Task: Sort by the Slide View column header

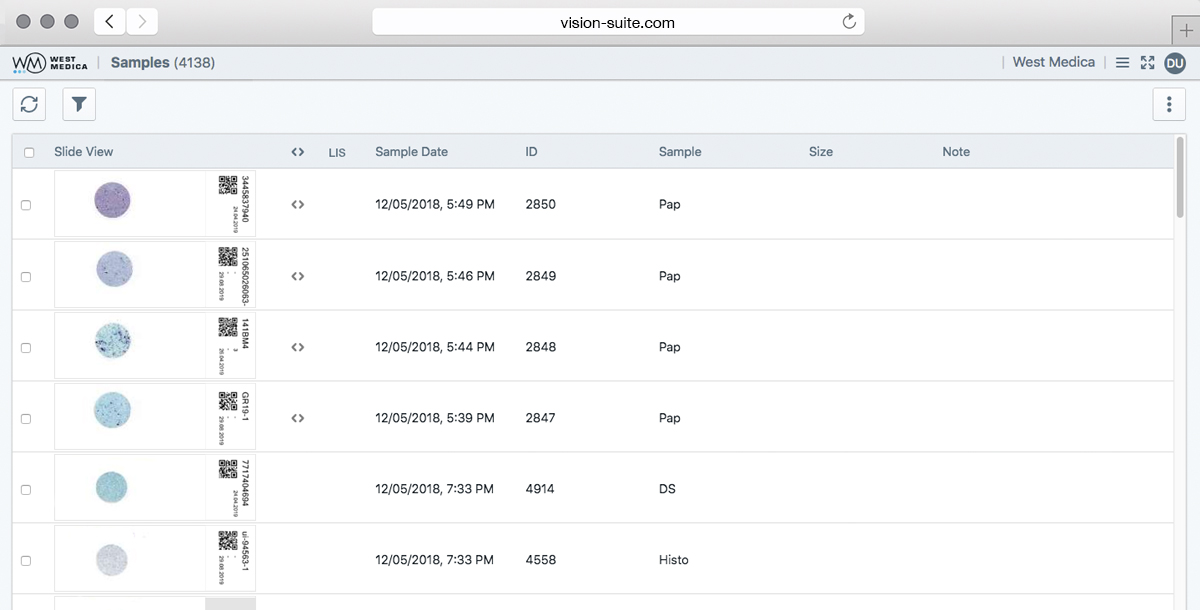Action: click(84, 152)
